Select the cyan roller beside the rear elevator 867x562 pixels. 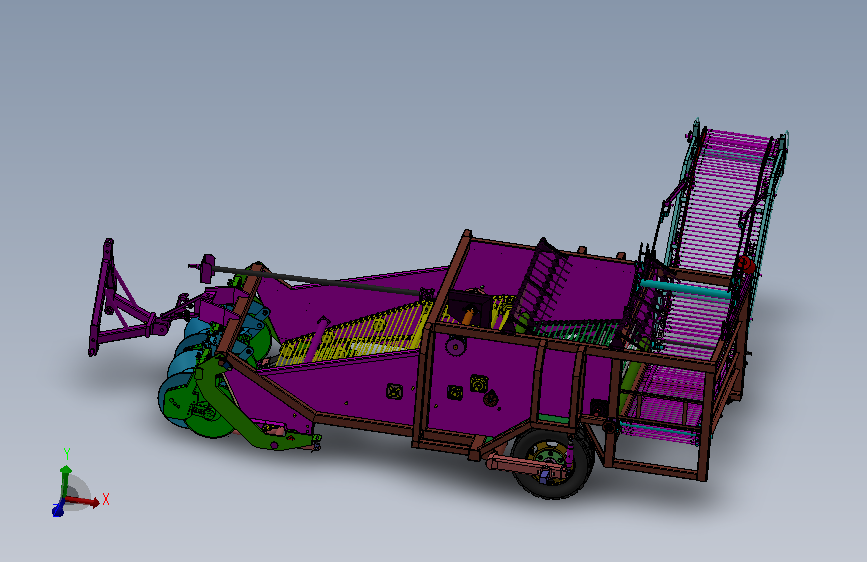click(x=686, y=289)
